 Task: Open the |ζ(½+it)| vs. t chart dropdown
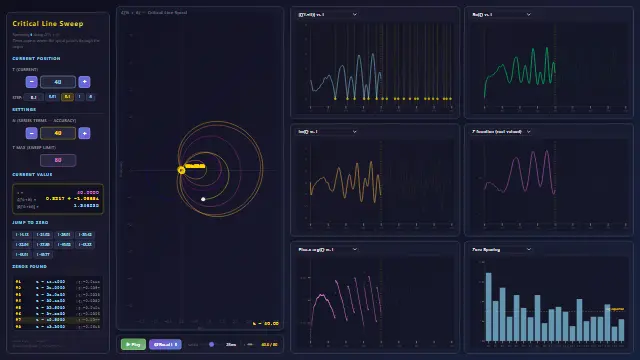[x=327, y=14]
